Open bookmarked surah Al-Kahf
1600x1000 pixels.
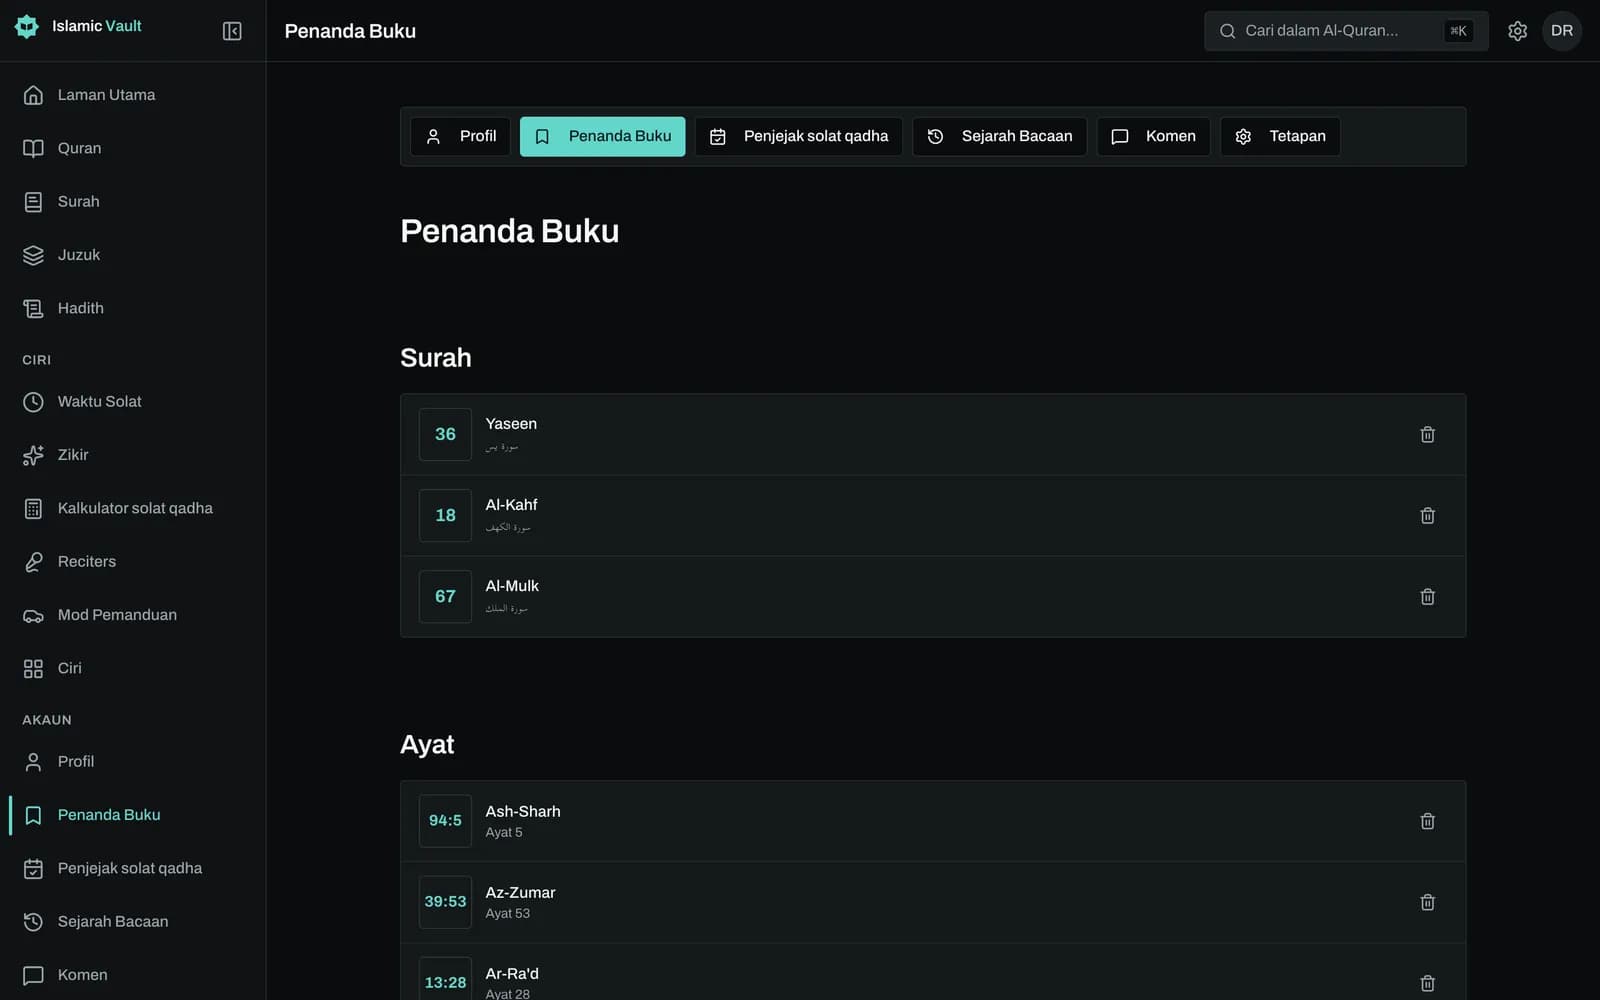coord(933,515)
